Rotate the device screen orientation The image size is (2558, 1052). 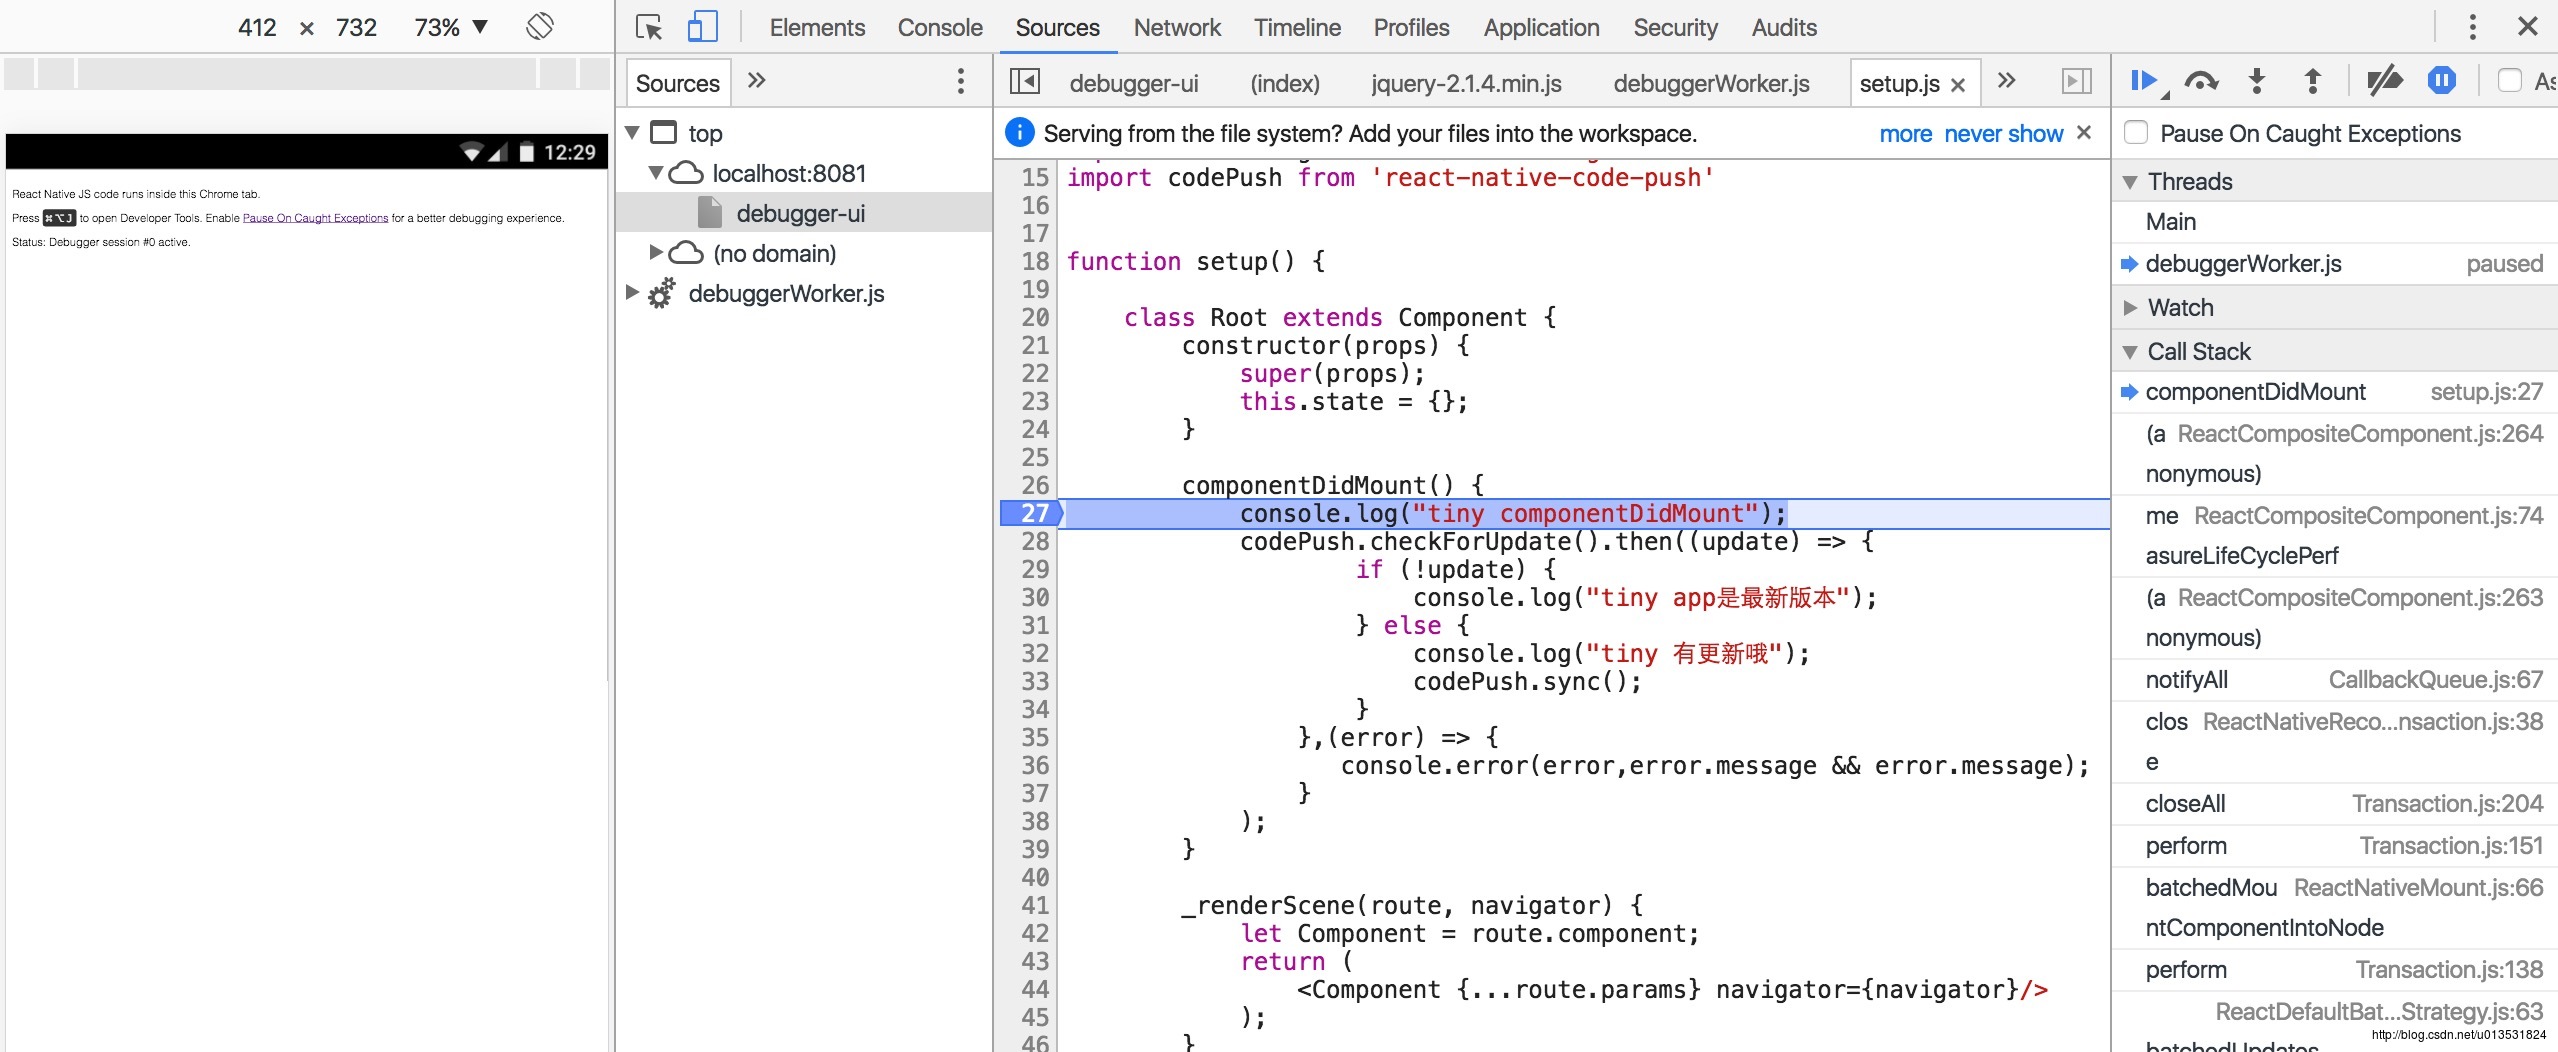point(540,26)
